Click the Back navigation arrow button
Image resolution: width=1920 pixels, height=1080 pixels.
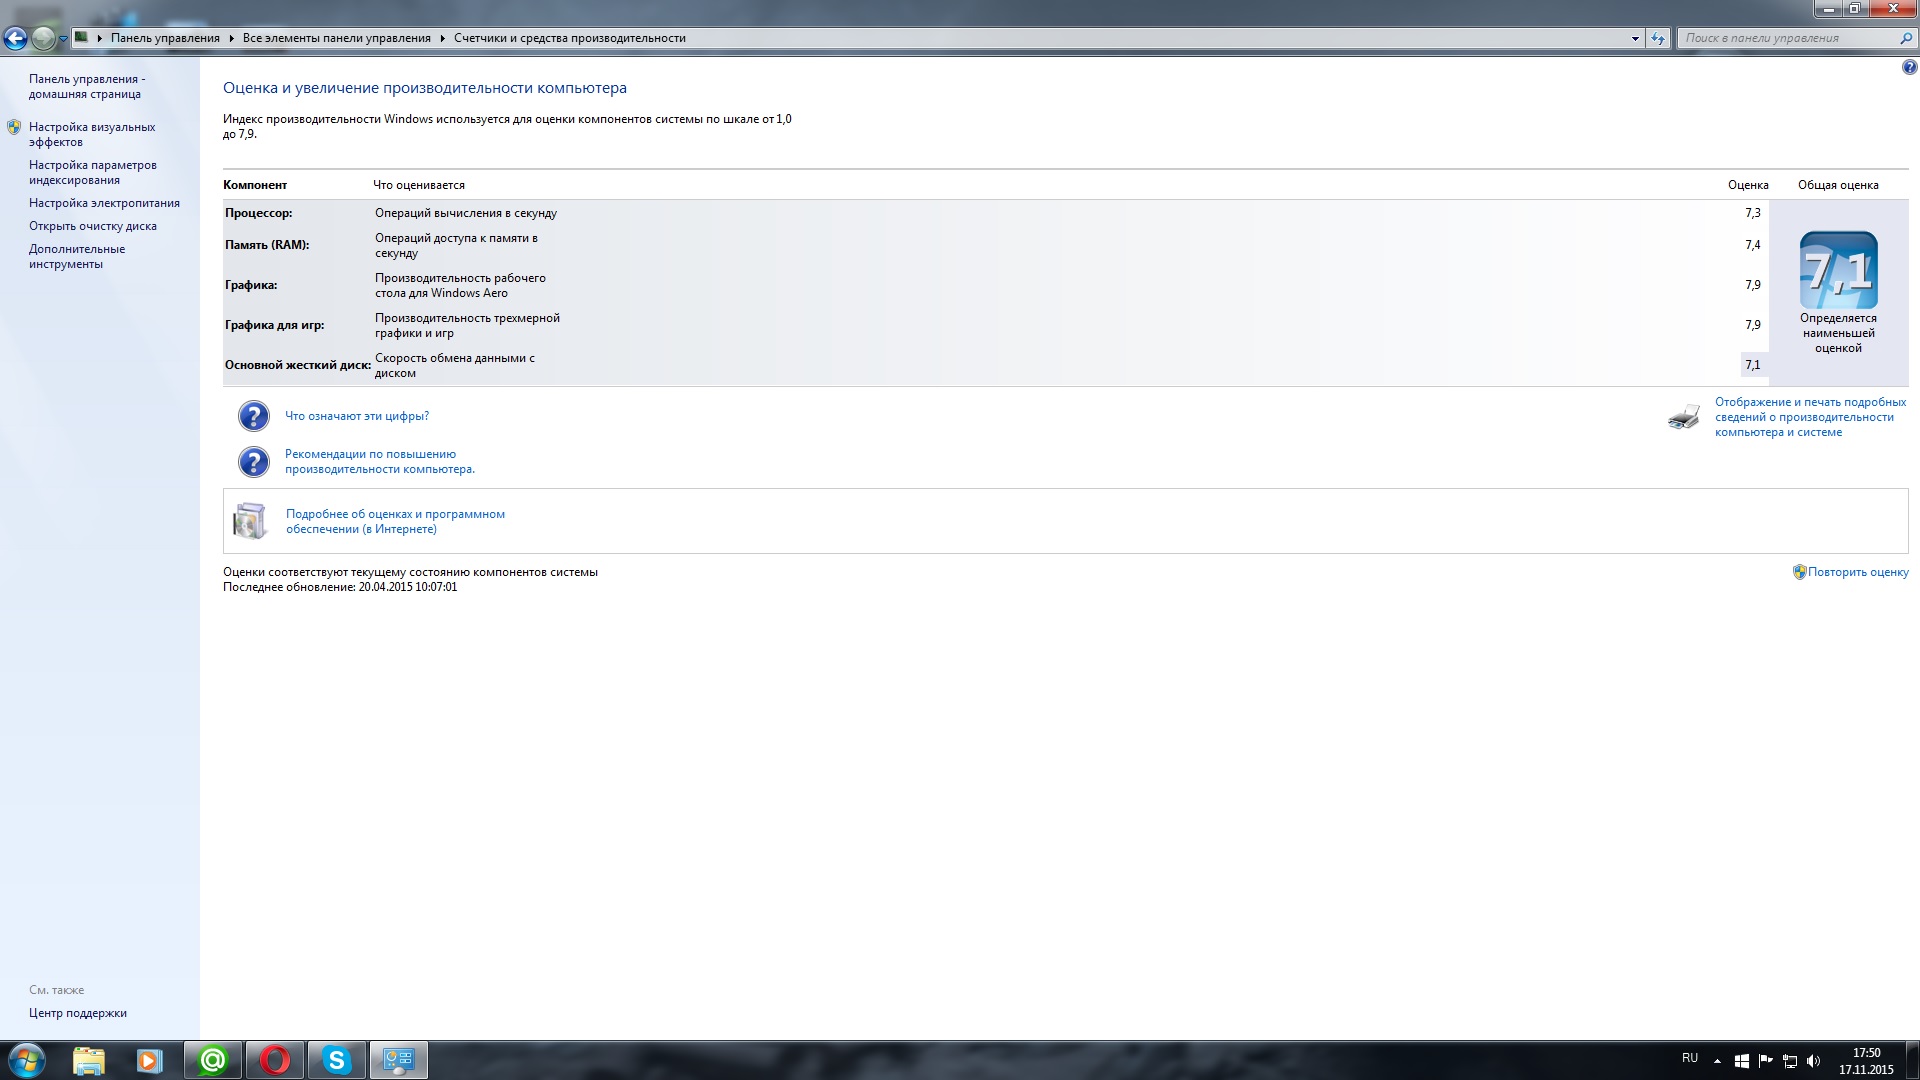(x=15, y=39)
